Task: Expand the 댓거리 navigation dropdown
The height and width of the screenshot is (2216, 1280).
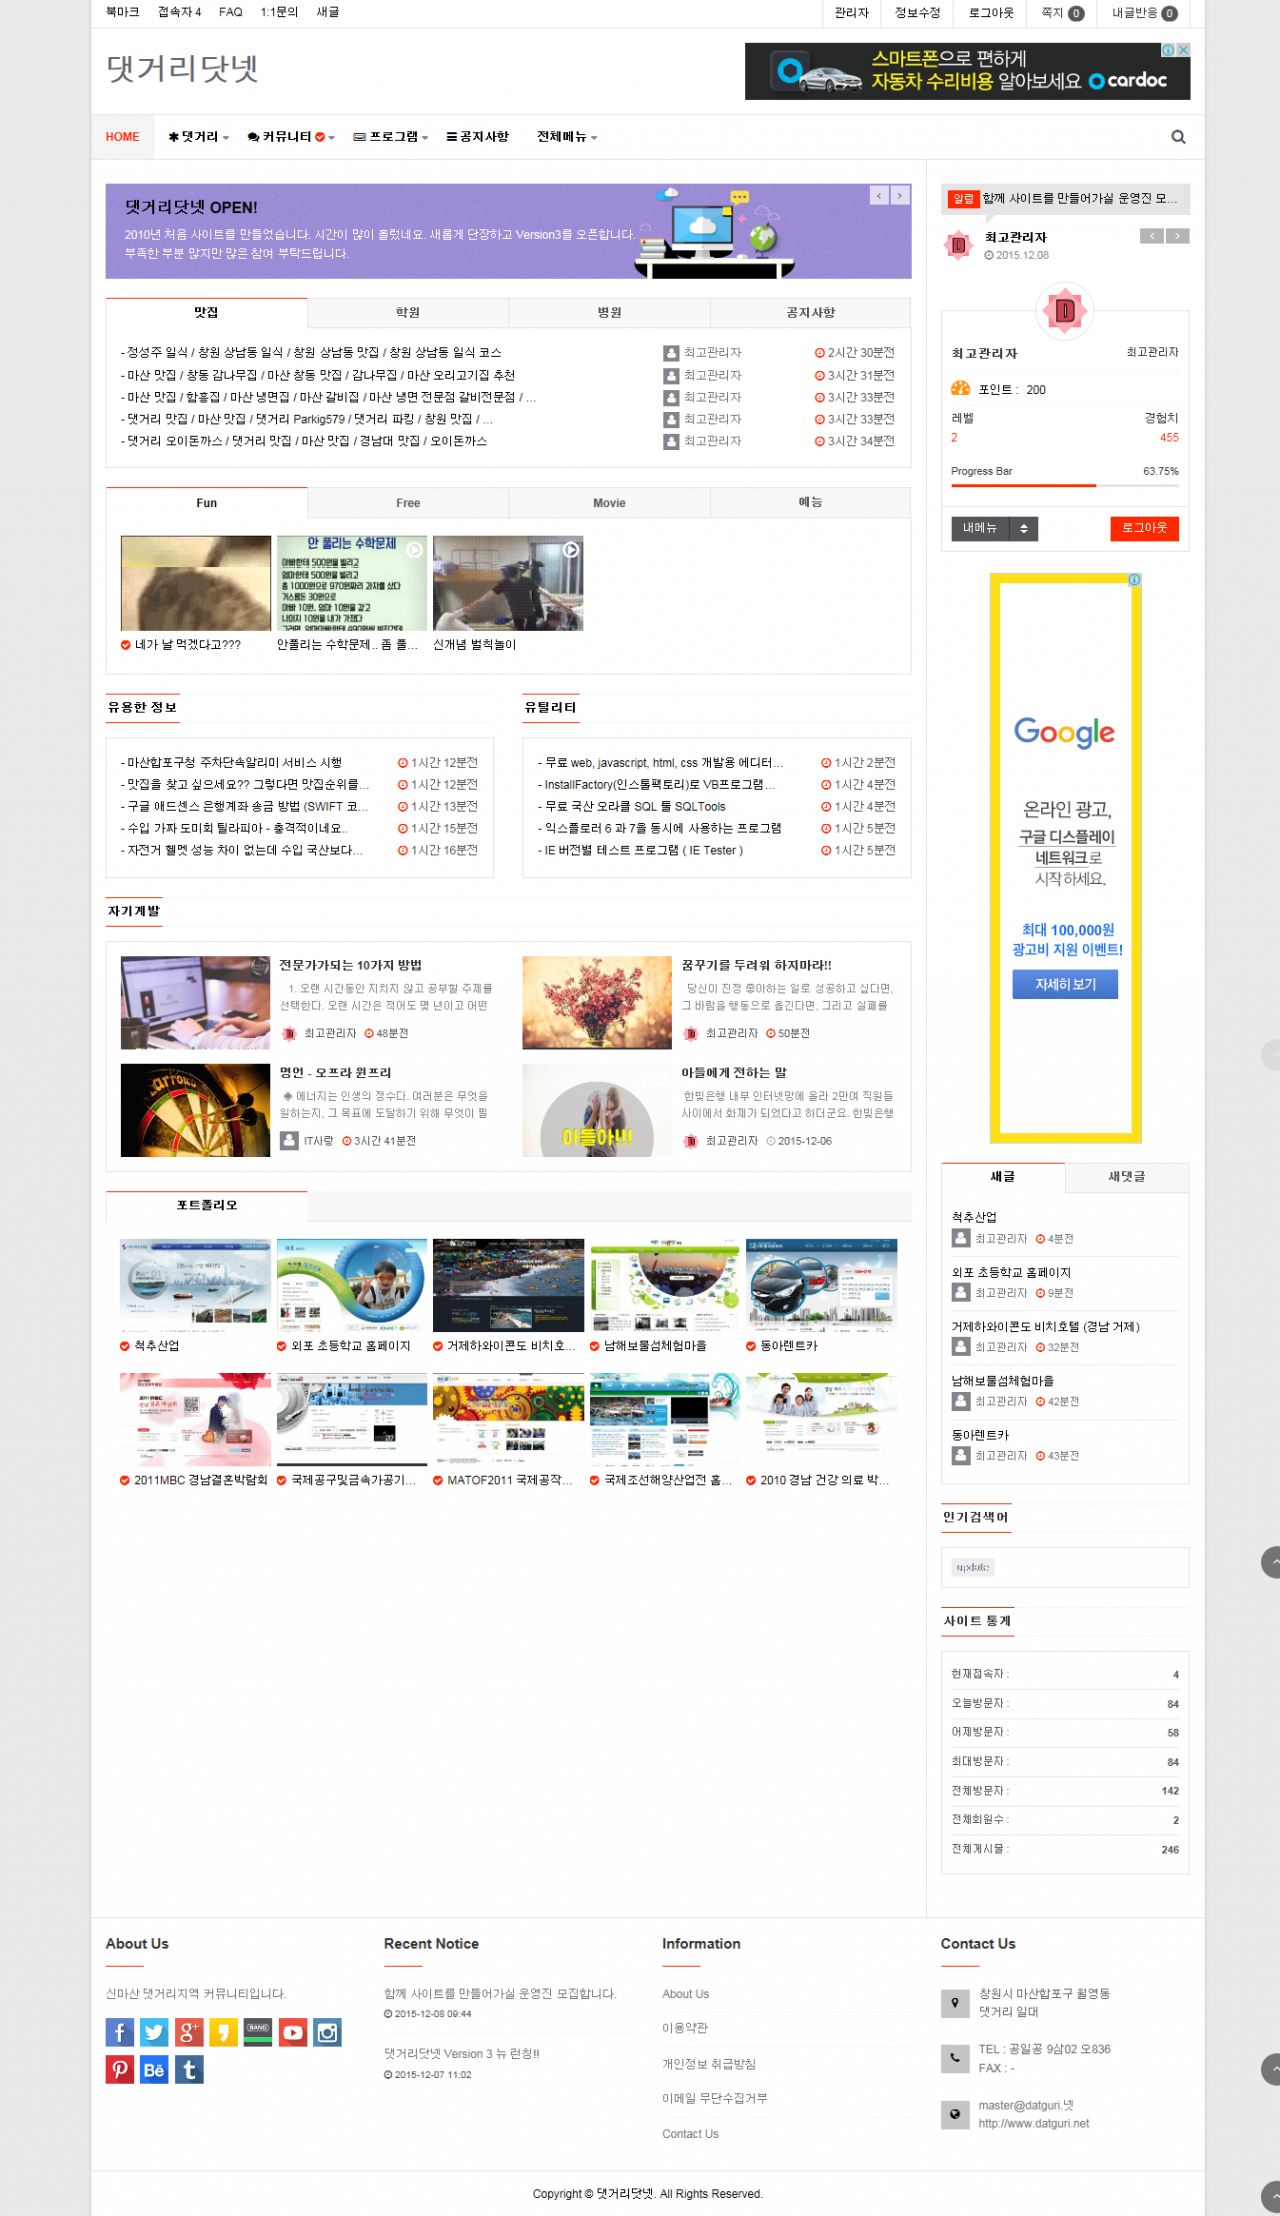Action: 198,137
